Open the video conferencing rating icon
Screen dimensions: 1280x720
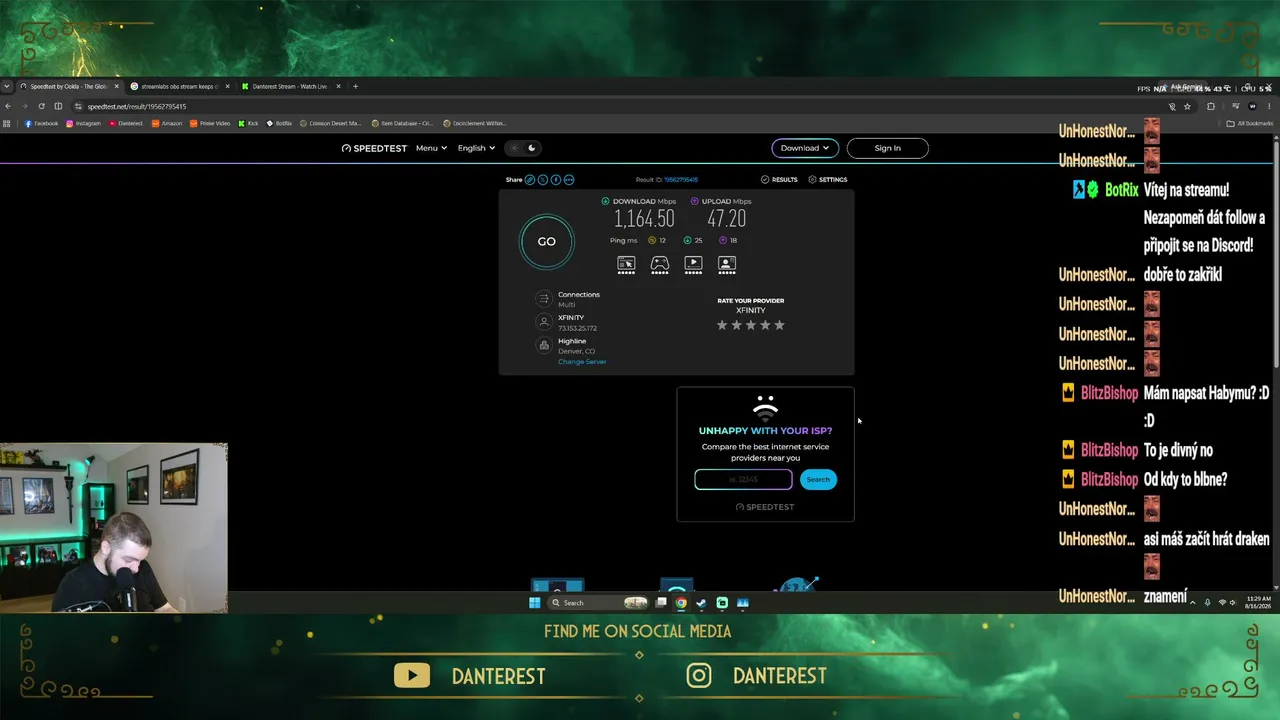tap(727, 264)
